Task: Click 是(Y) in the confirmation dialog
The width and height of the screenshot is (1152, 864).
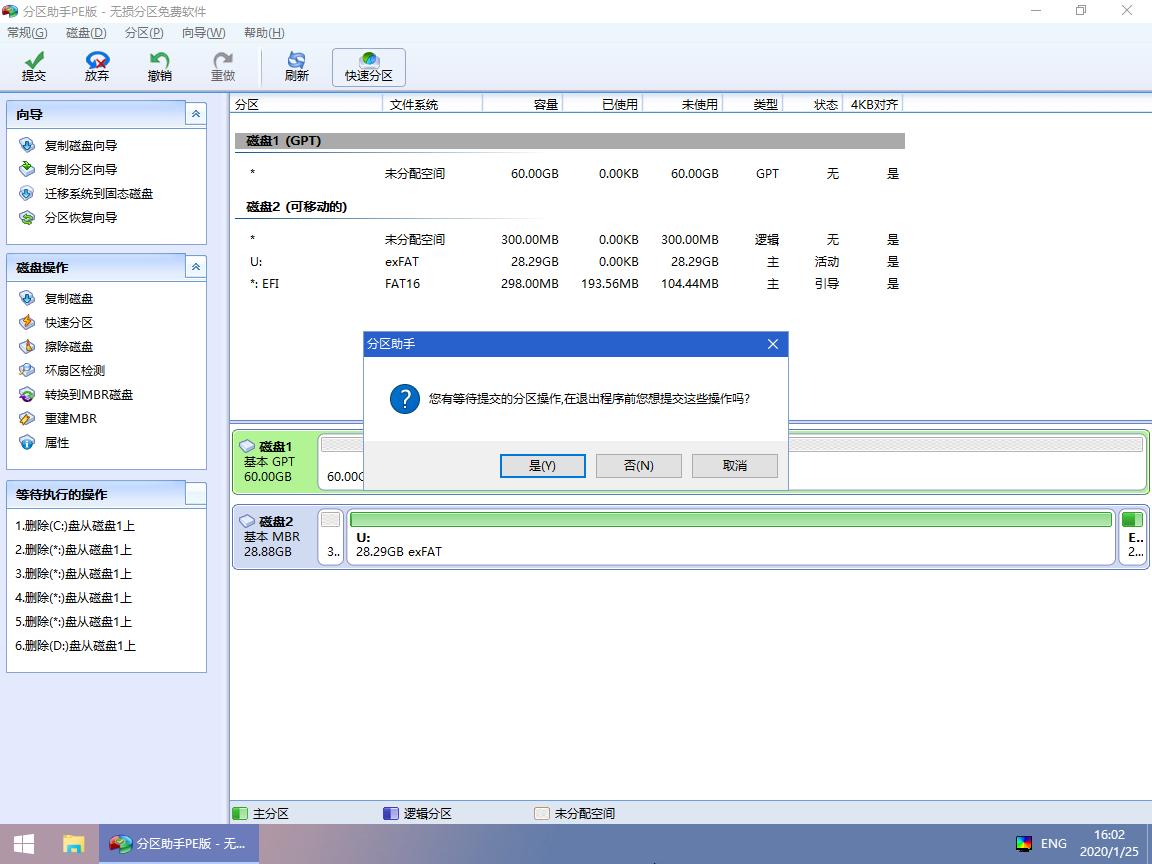Action: [x=543, y=465]
